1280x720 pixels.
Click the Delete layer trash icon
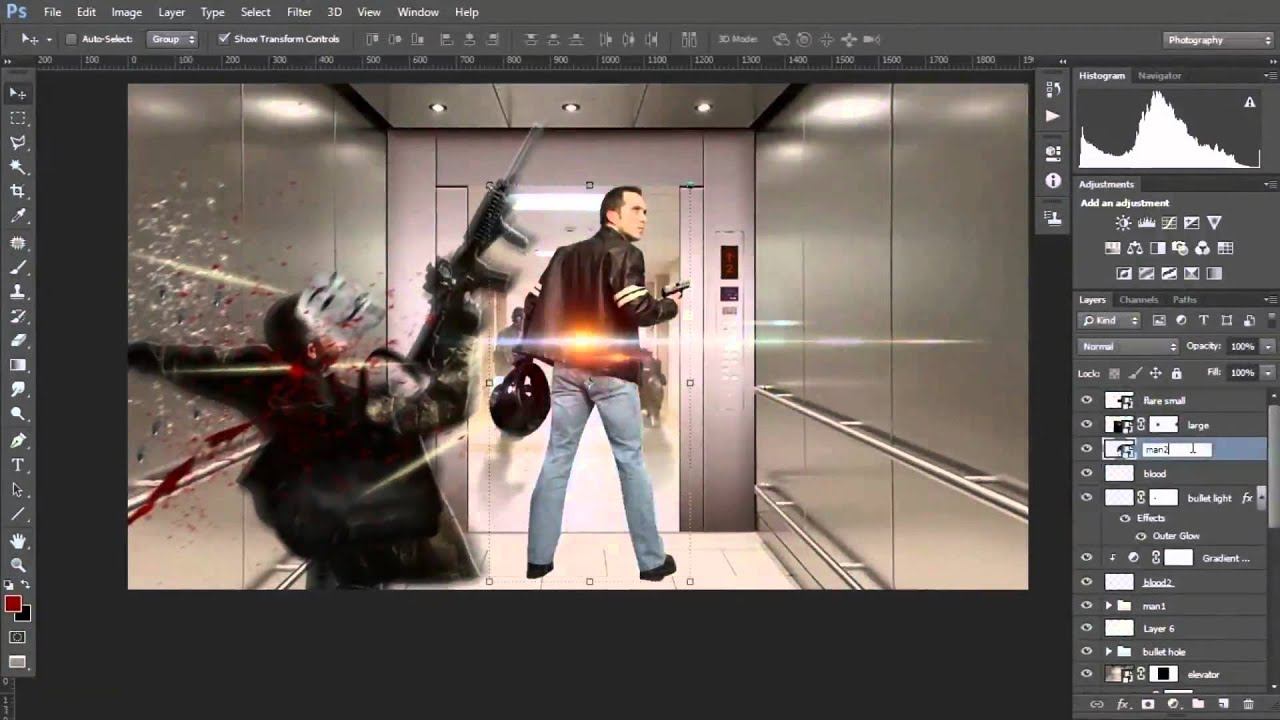click(1249, 704)
